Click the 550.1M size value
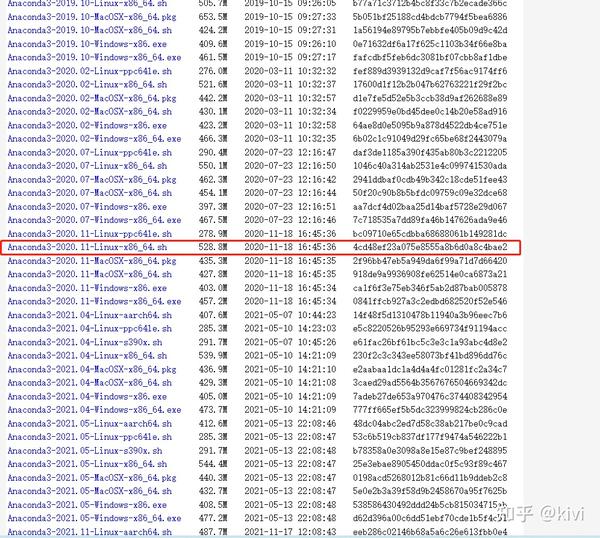The height and width of the screenshot is (538, 600). point(213,166)
